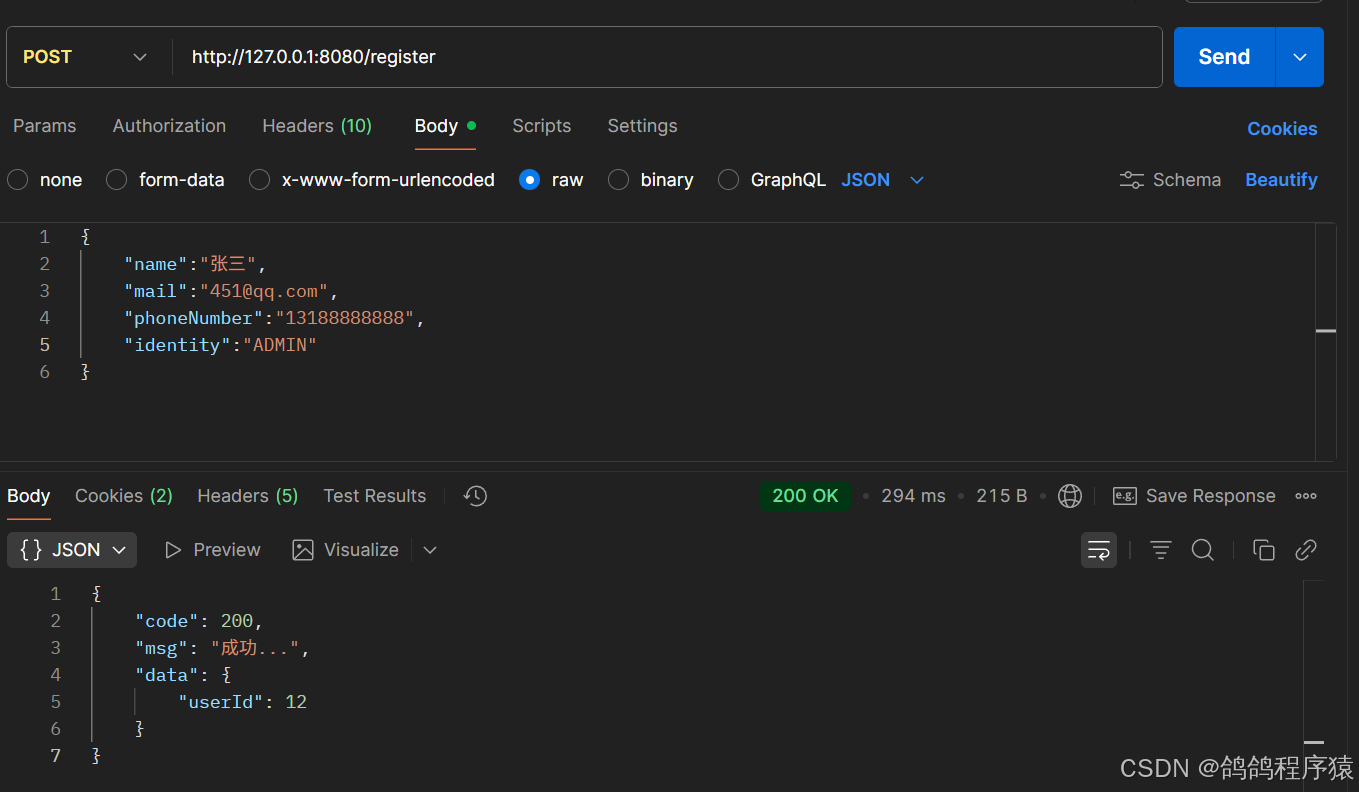Click Save Response
Image resolution: width=1359 pixels, height=792 pixels.
tap(1194, 496)
